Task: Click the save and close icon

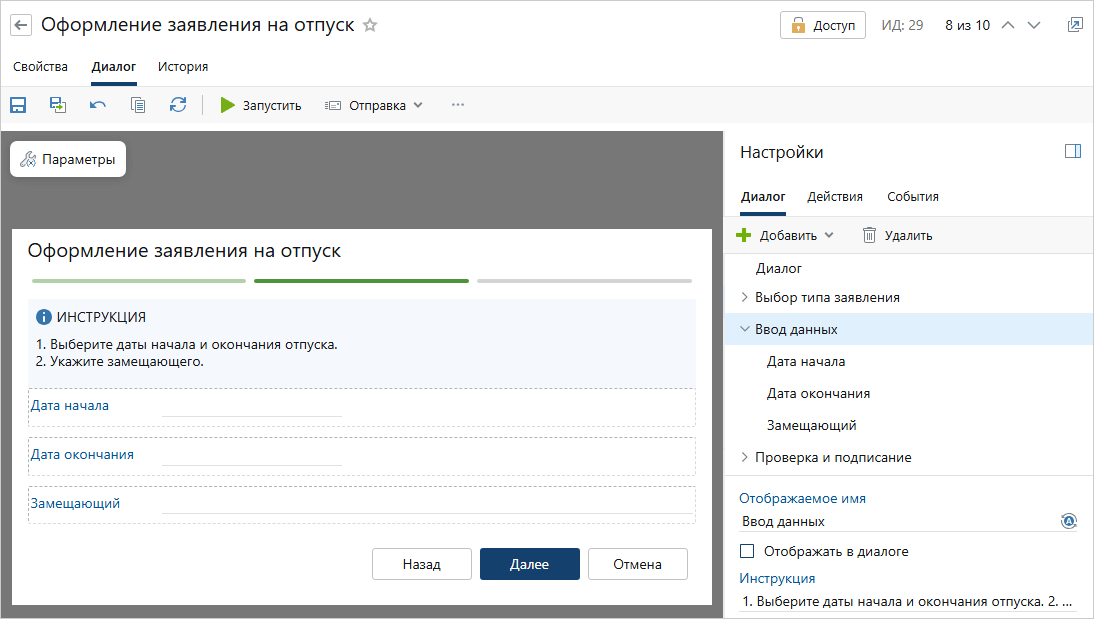Action: [x=58, y=105]
